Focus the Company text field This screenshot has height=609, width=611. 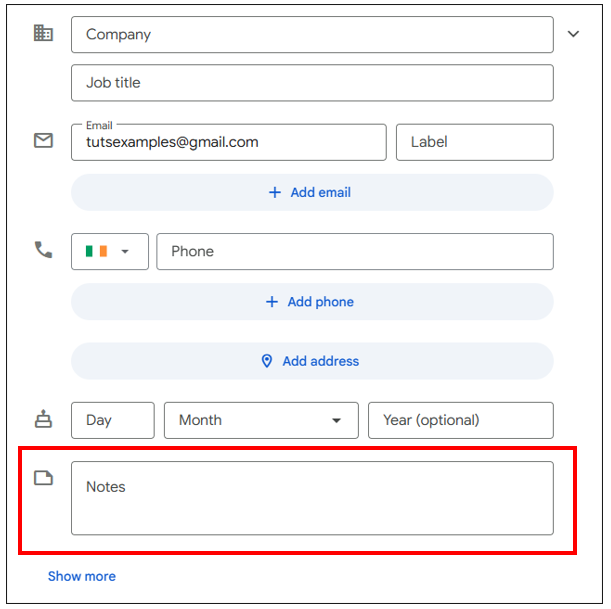coord(312,34)
